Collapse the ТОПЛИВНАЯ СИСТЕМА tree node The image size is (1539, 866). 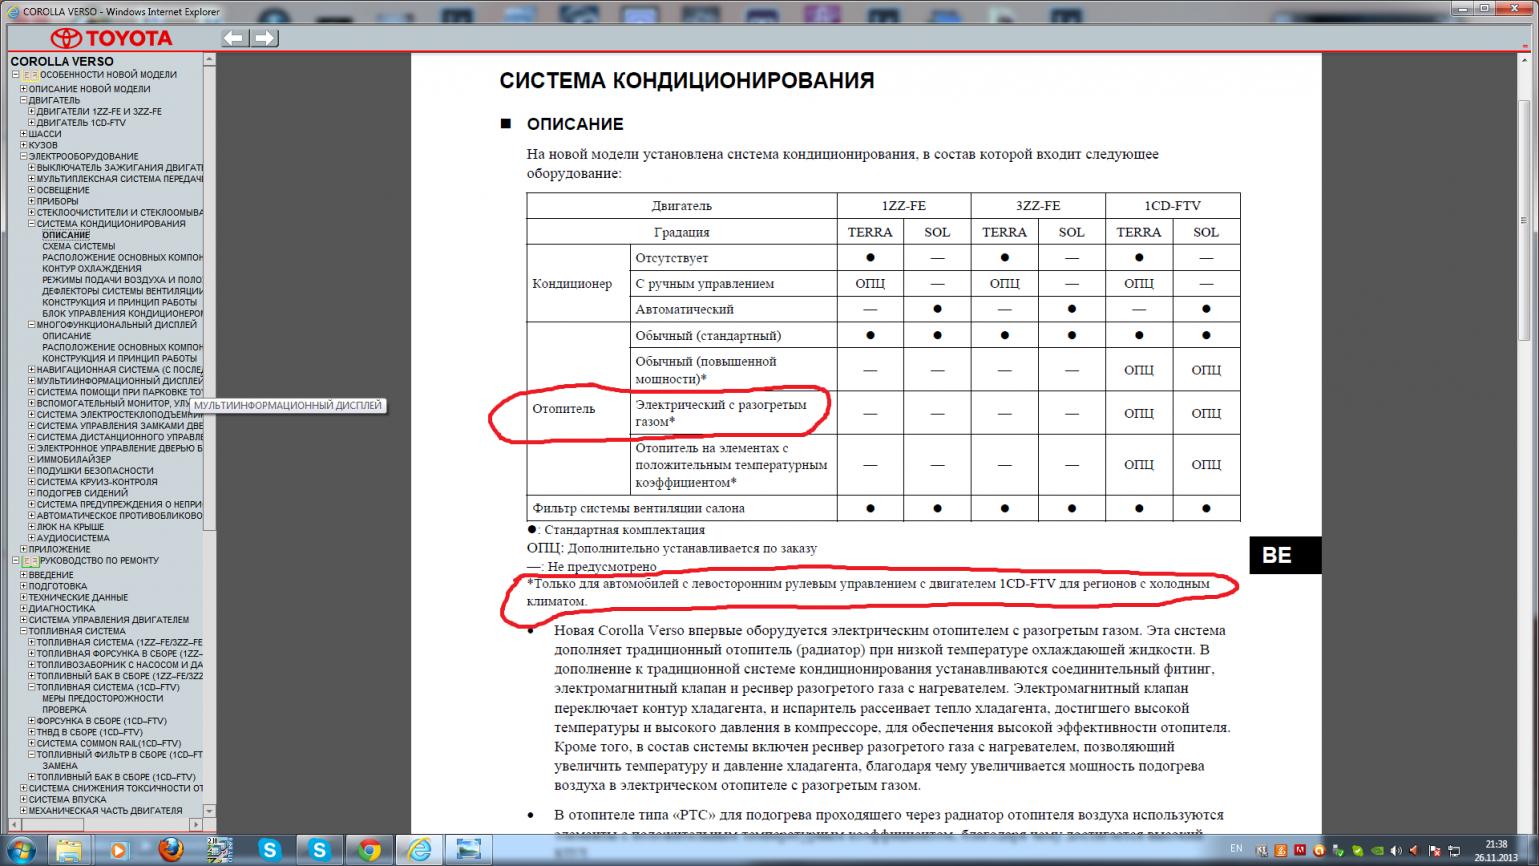tap(24, 631)
